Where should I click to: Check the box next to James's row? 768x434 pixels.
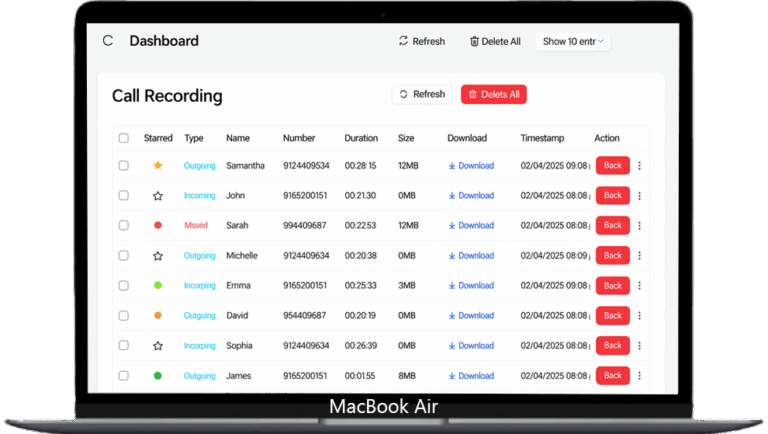124,376
